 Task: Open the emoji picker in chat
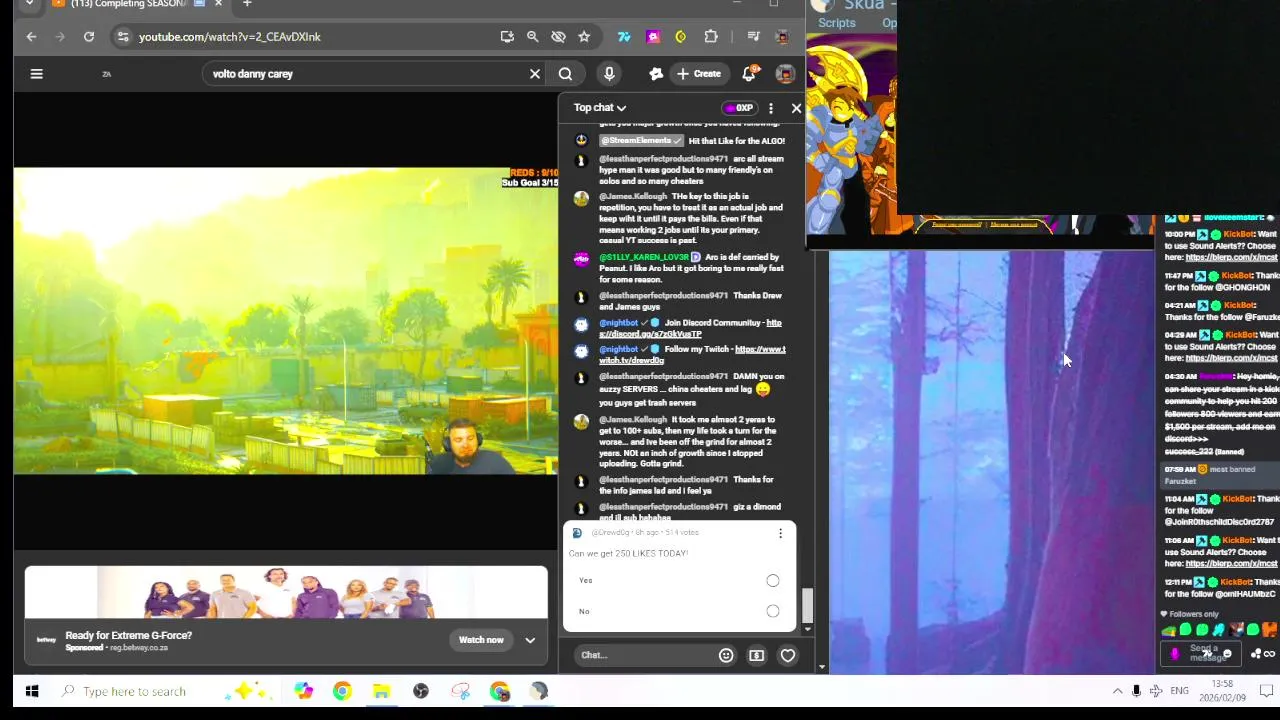tap(726, 656)
